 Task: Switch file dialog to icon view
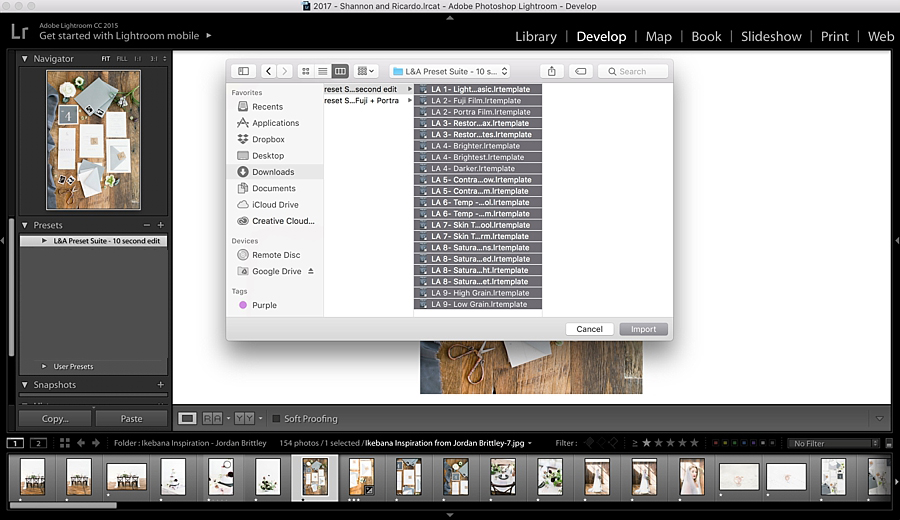306,71
